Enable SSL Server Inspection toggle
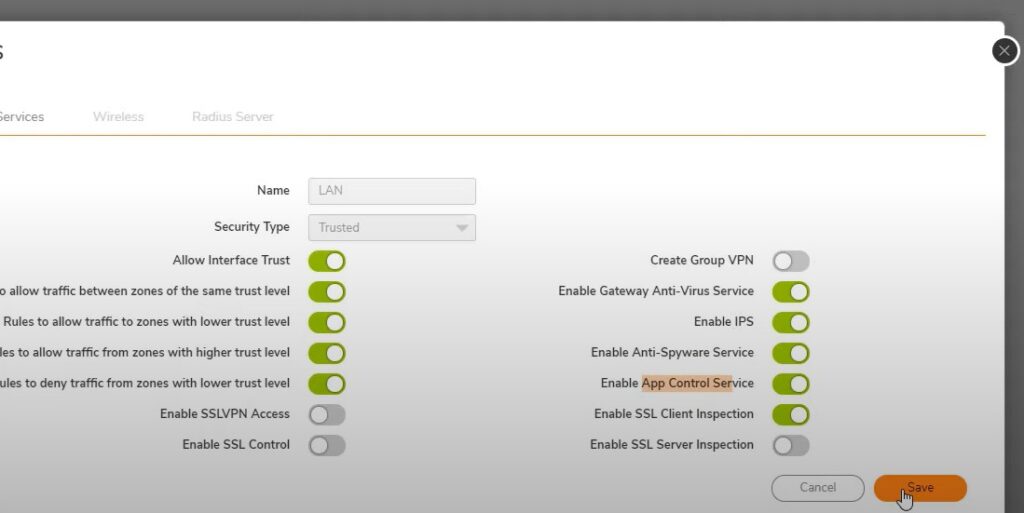Viewport: 1024px width, 513px height. click(790, 445)
